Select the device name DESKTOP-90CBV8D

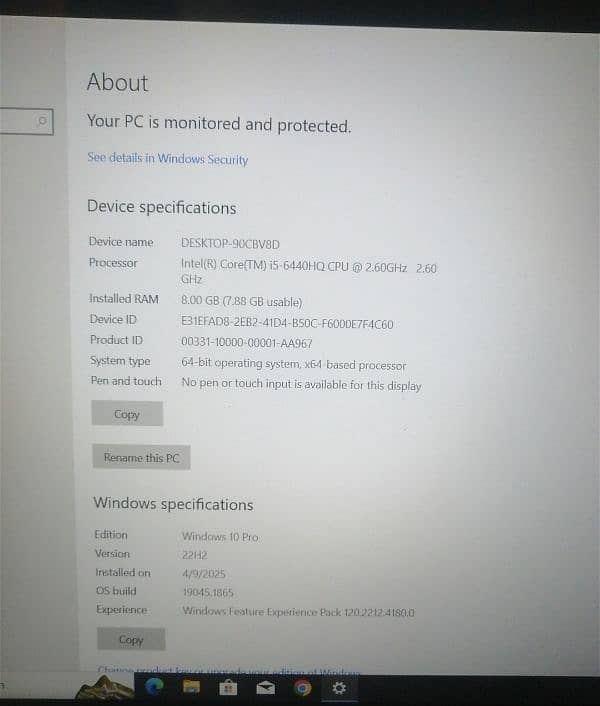[230, 244]
